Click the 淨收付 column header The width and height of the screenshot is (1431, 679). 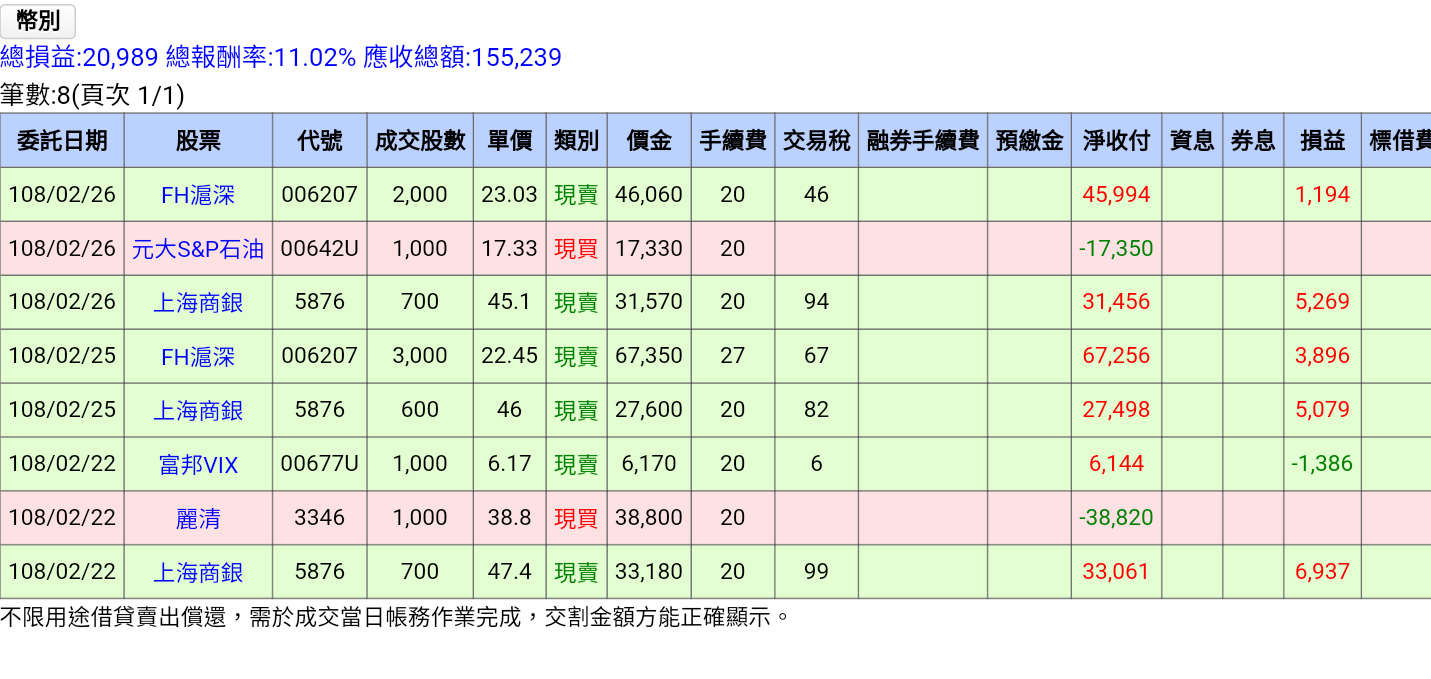[x=1116, y=140]
